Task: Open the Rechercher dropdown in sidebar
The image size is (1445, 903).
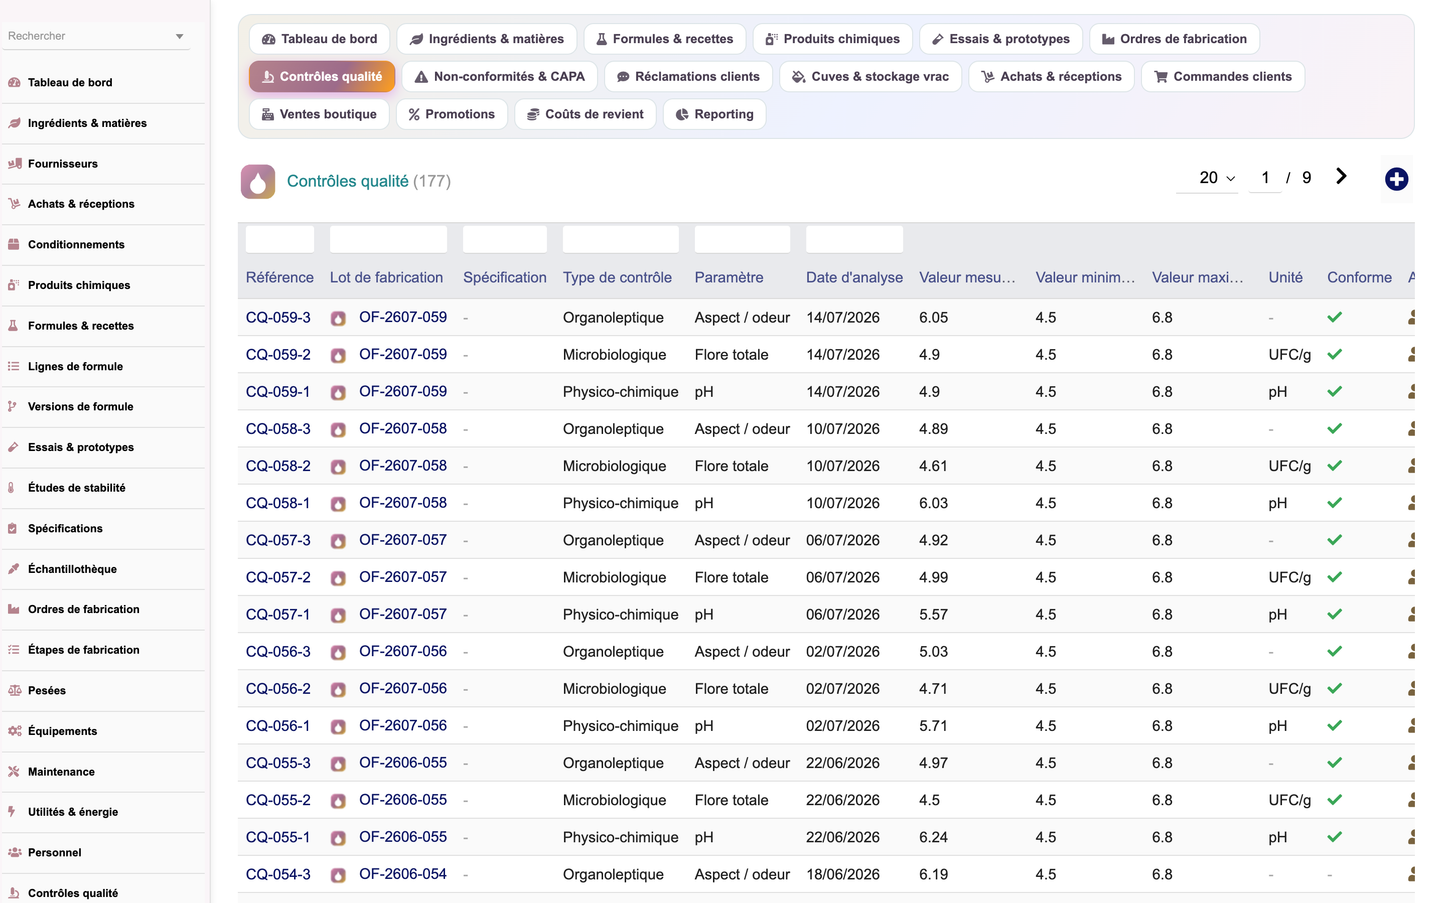Action: (97, 36)
